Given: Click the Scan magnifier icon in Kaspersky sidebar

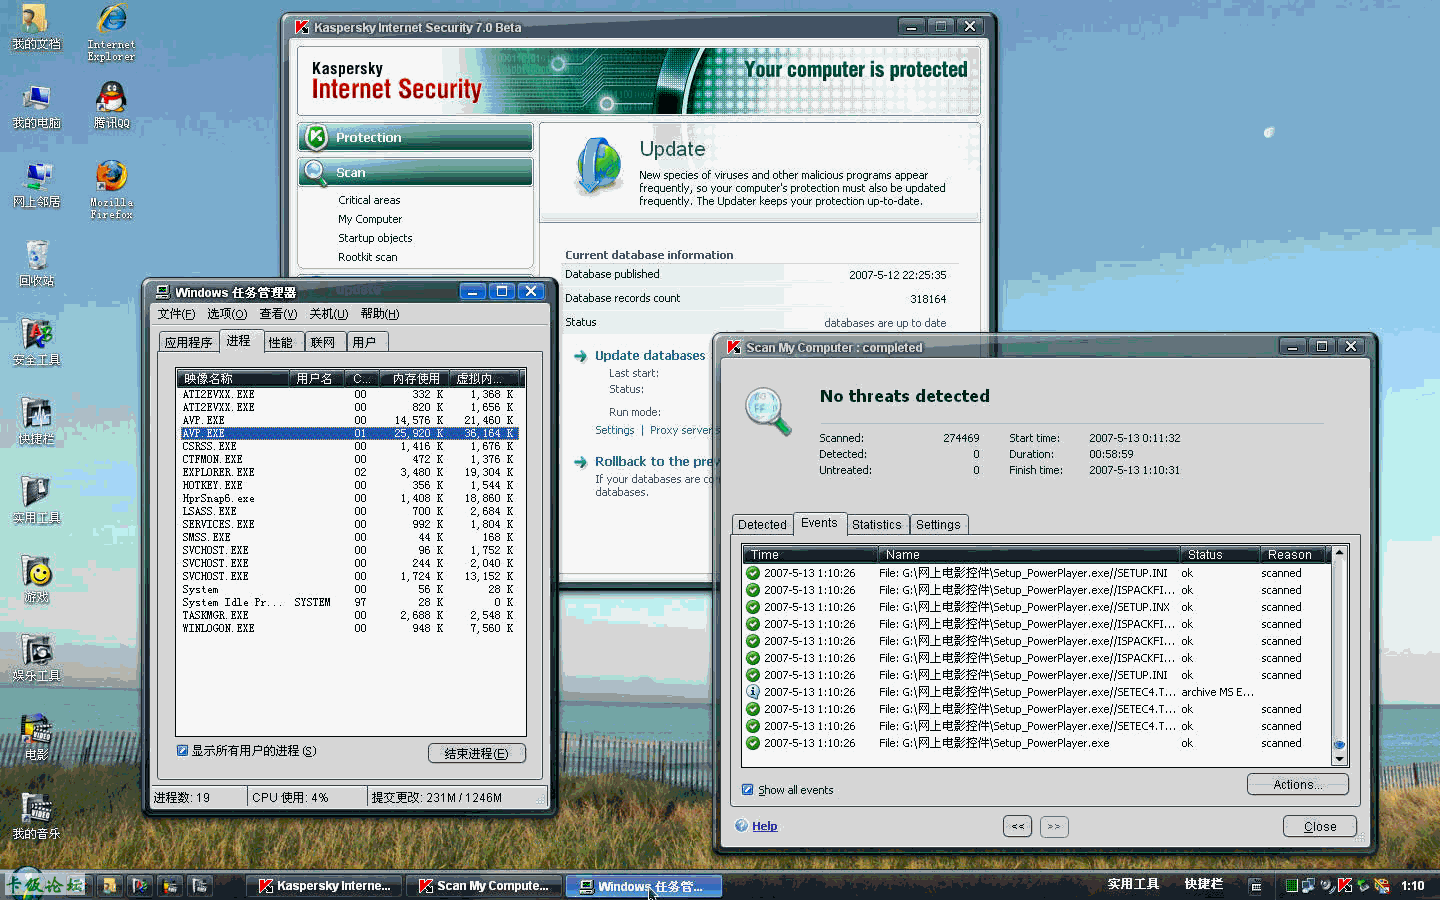Looking at the screenshot, I should click(x=316, y=172).
